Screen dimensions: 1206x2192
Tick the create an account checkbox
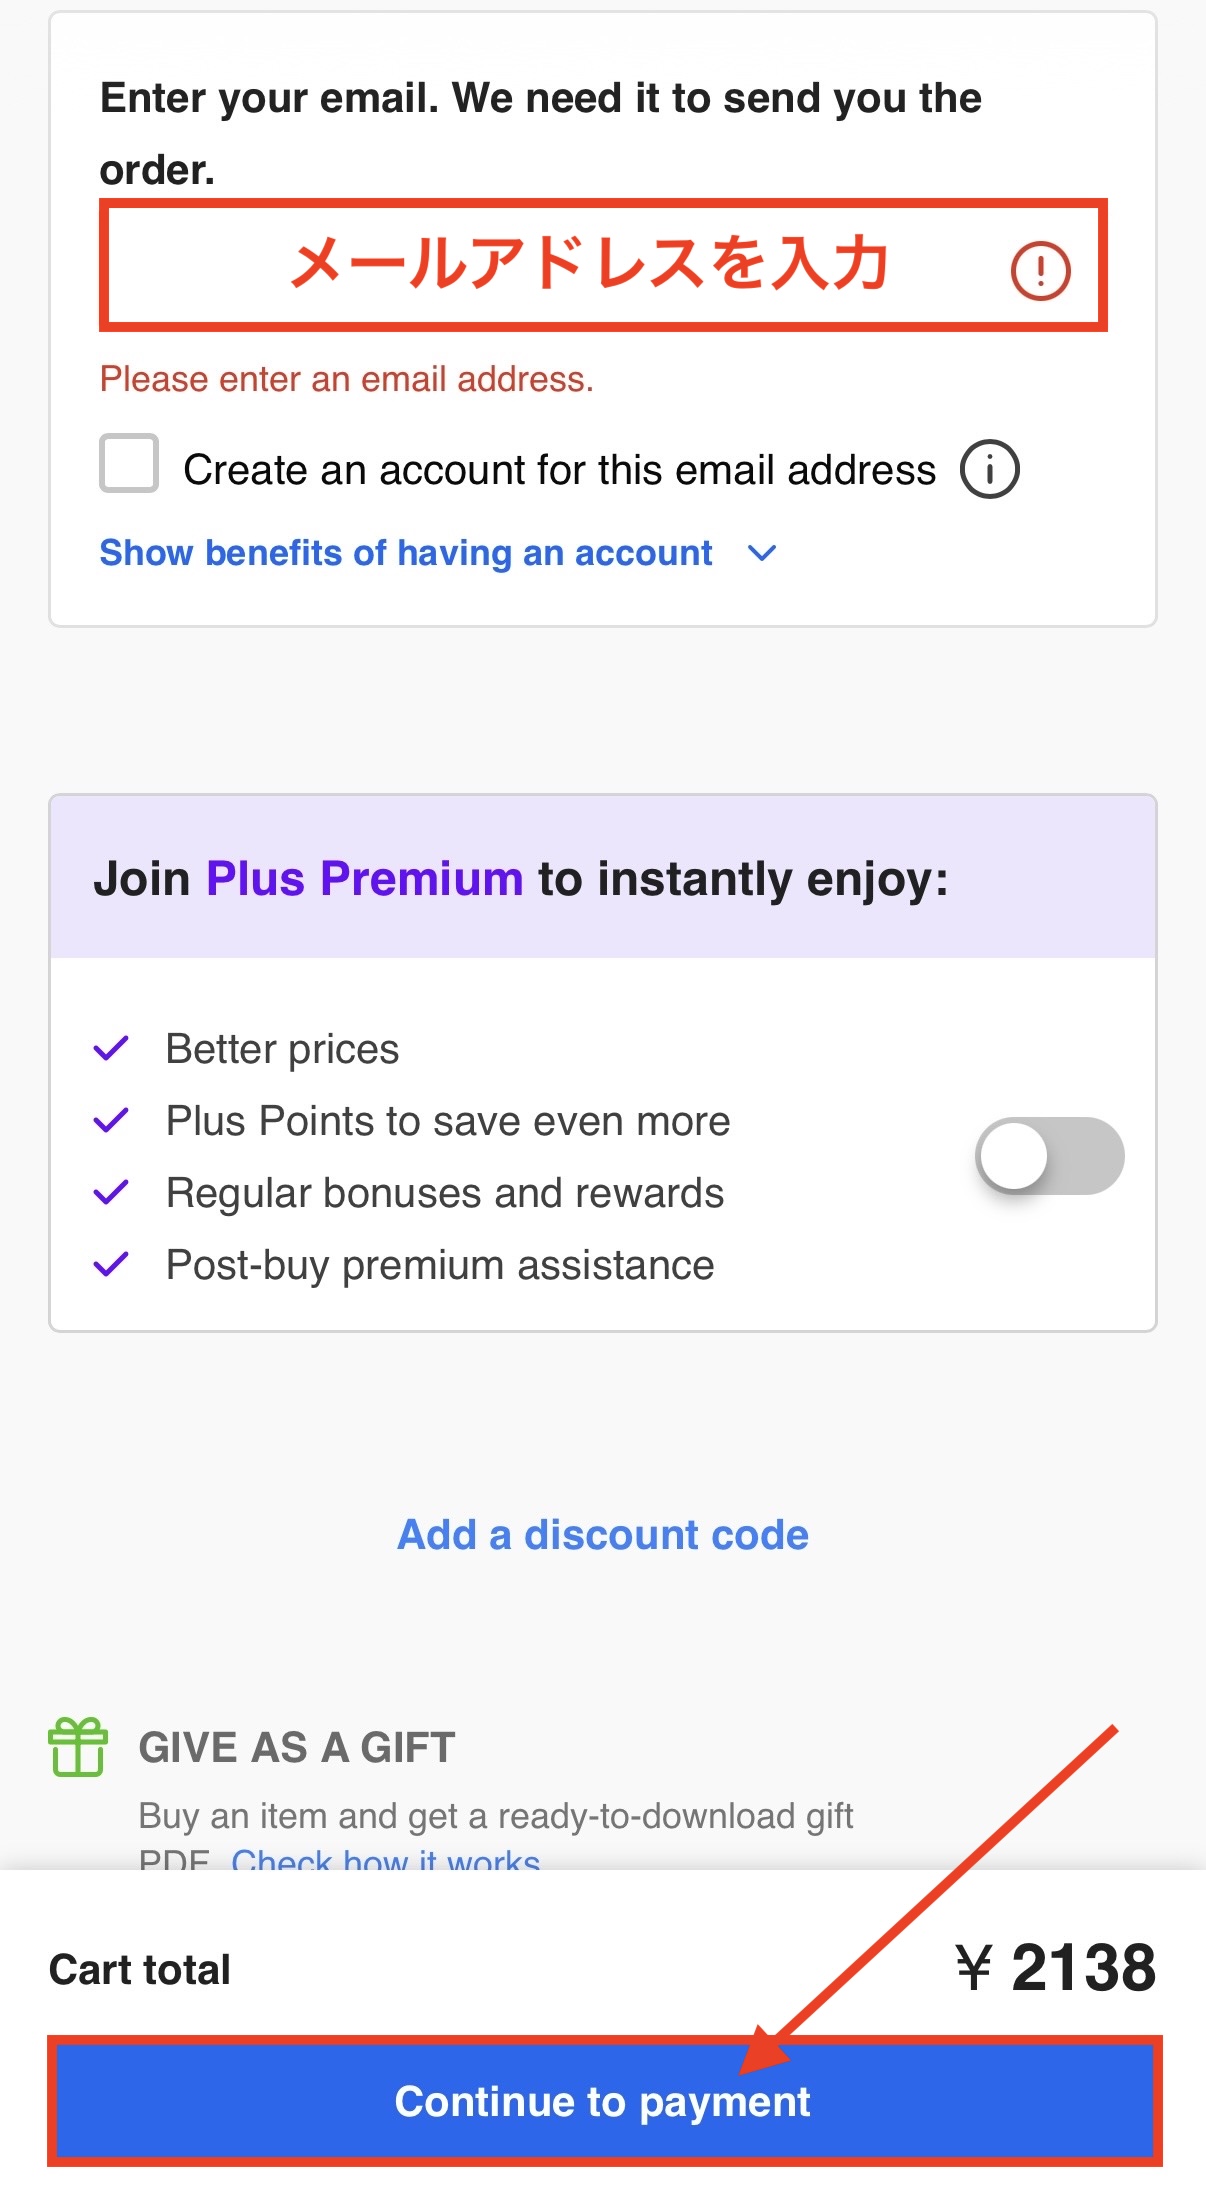[x=129, y=463]
